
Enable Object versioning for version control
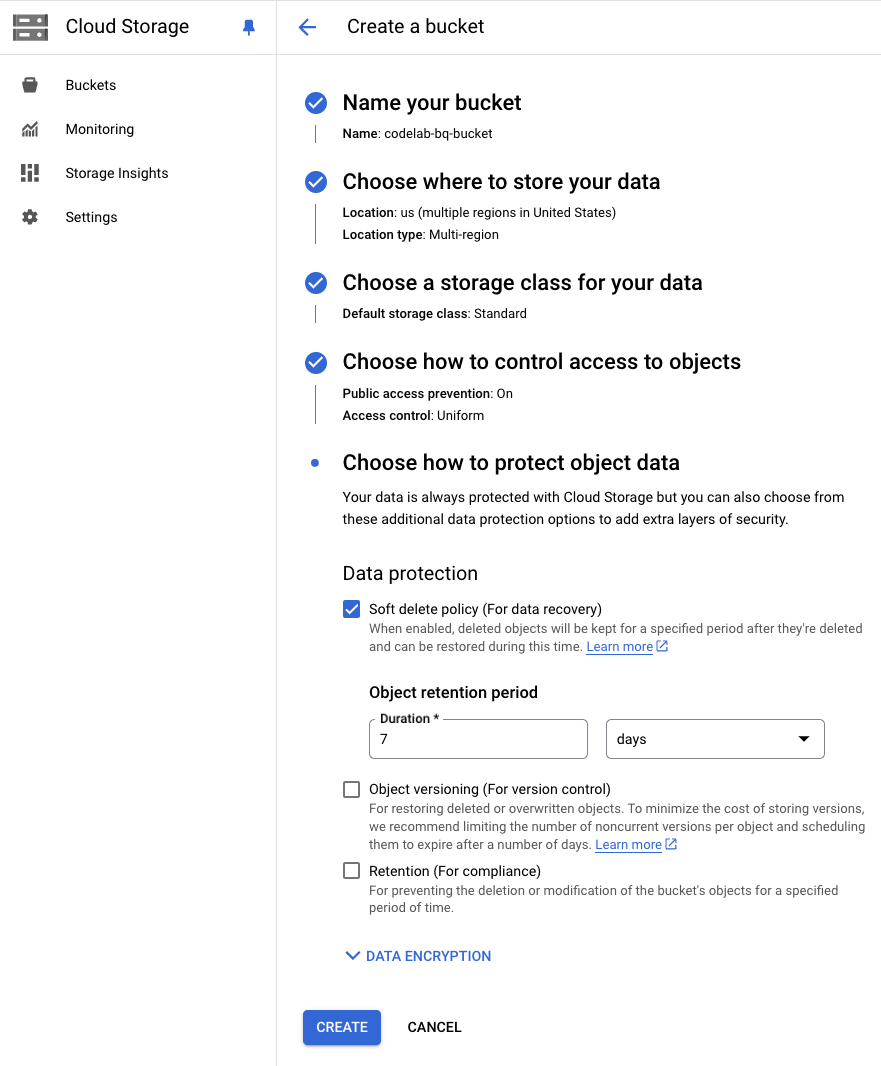coord(351,789)
